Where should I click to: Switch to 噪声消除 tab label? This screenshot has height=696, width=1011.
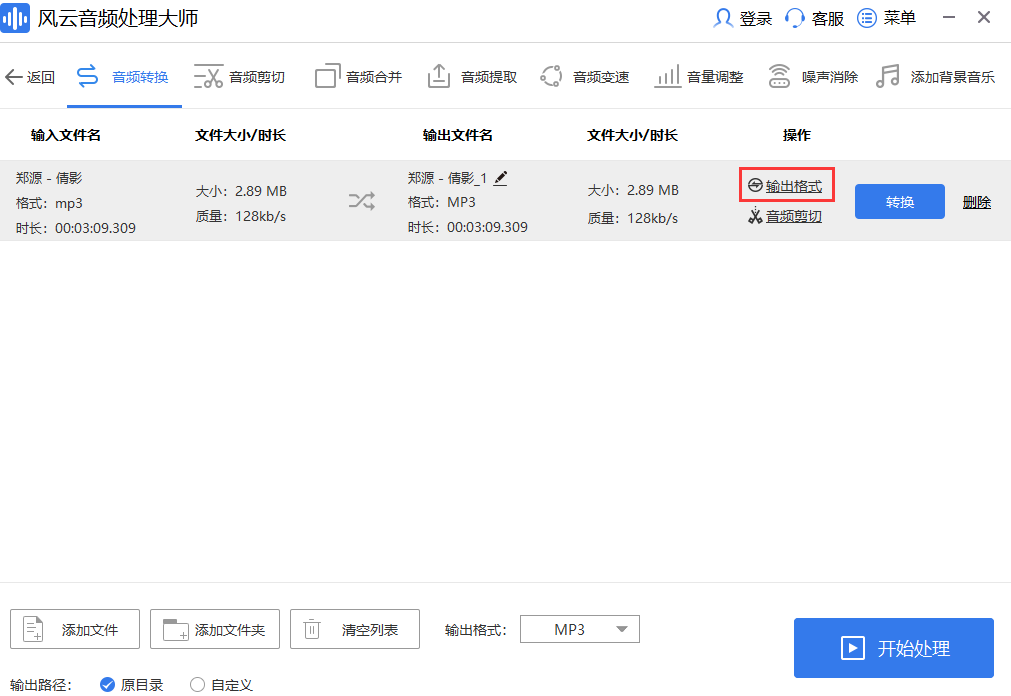coord(830,77)
